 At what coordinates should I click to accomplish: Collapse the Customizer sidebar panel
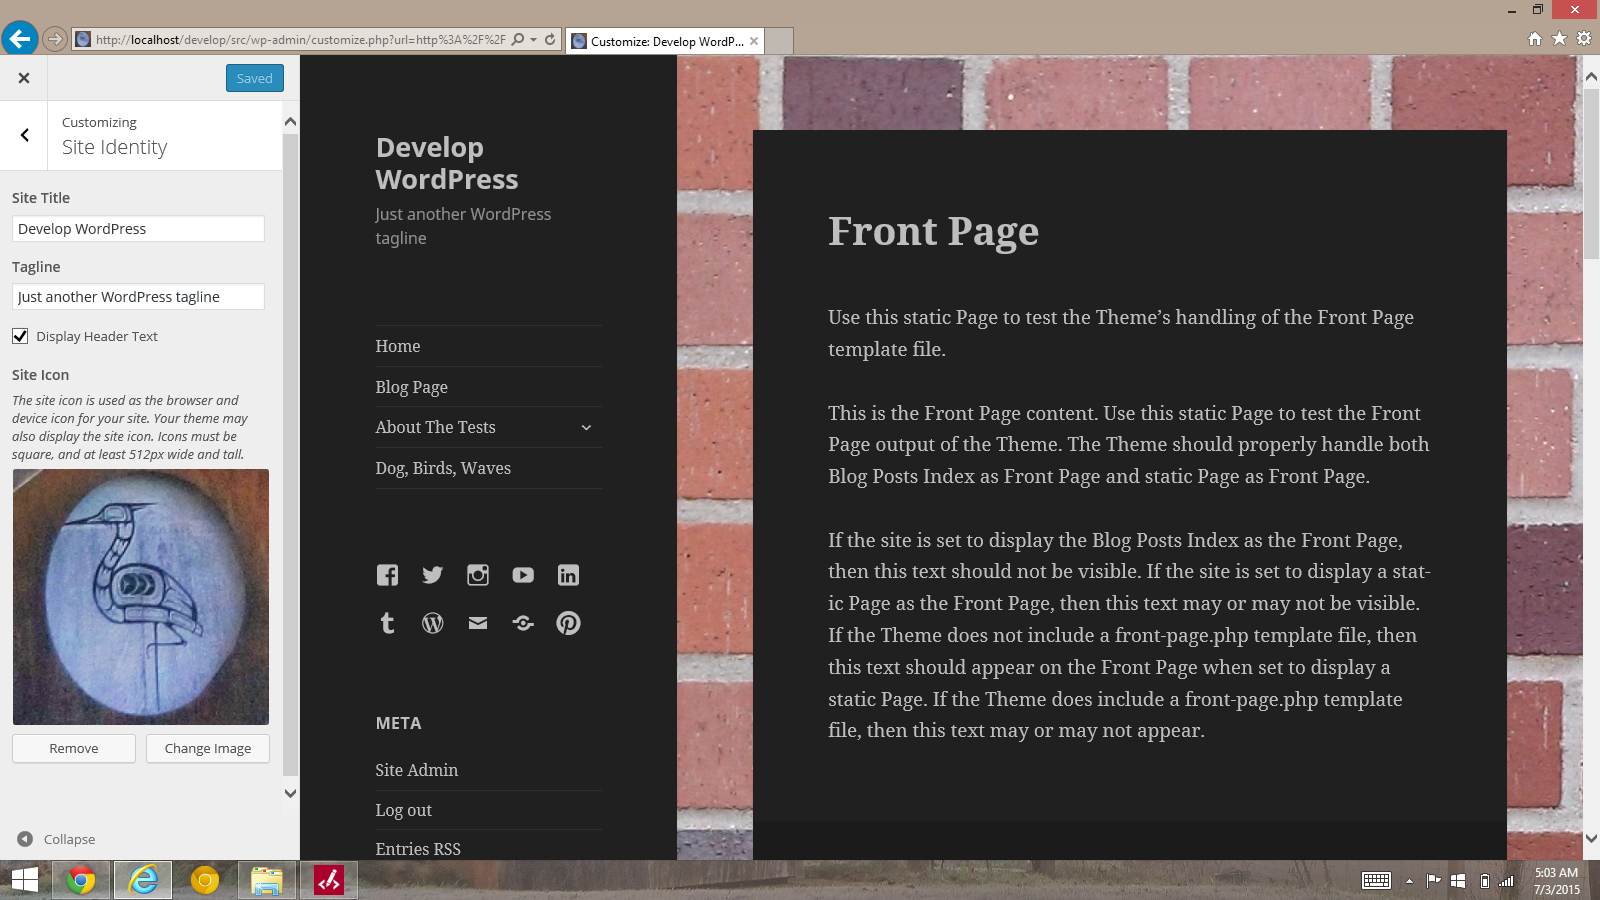point(56,839)
